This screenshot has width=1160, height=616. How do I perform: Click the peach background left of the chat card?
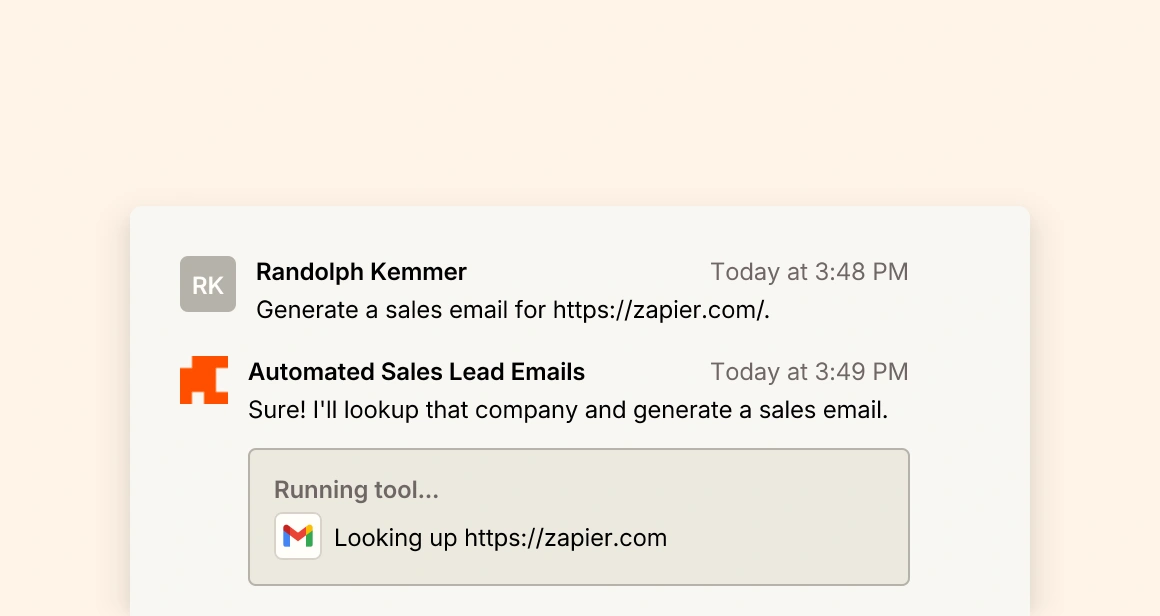62,400
